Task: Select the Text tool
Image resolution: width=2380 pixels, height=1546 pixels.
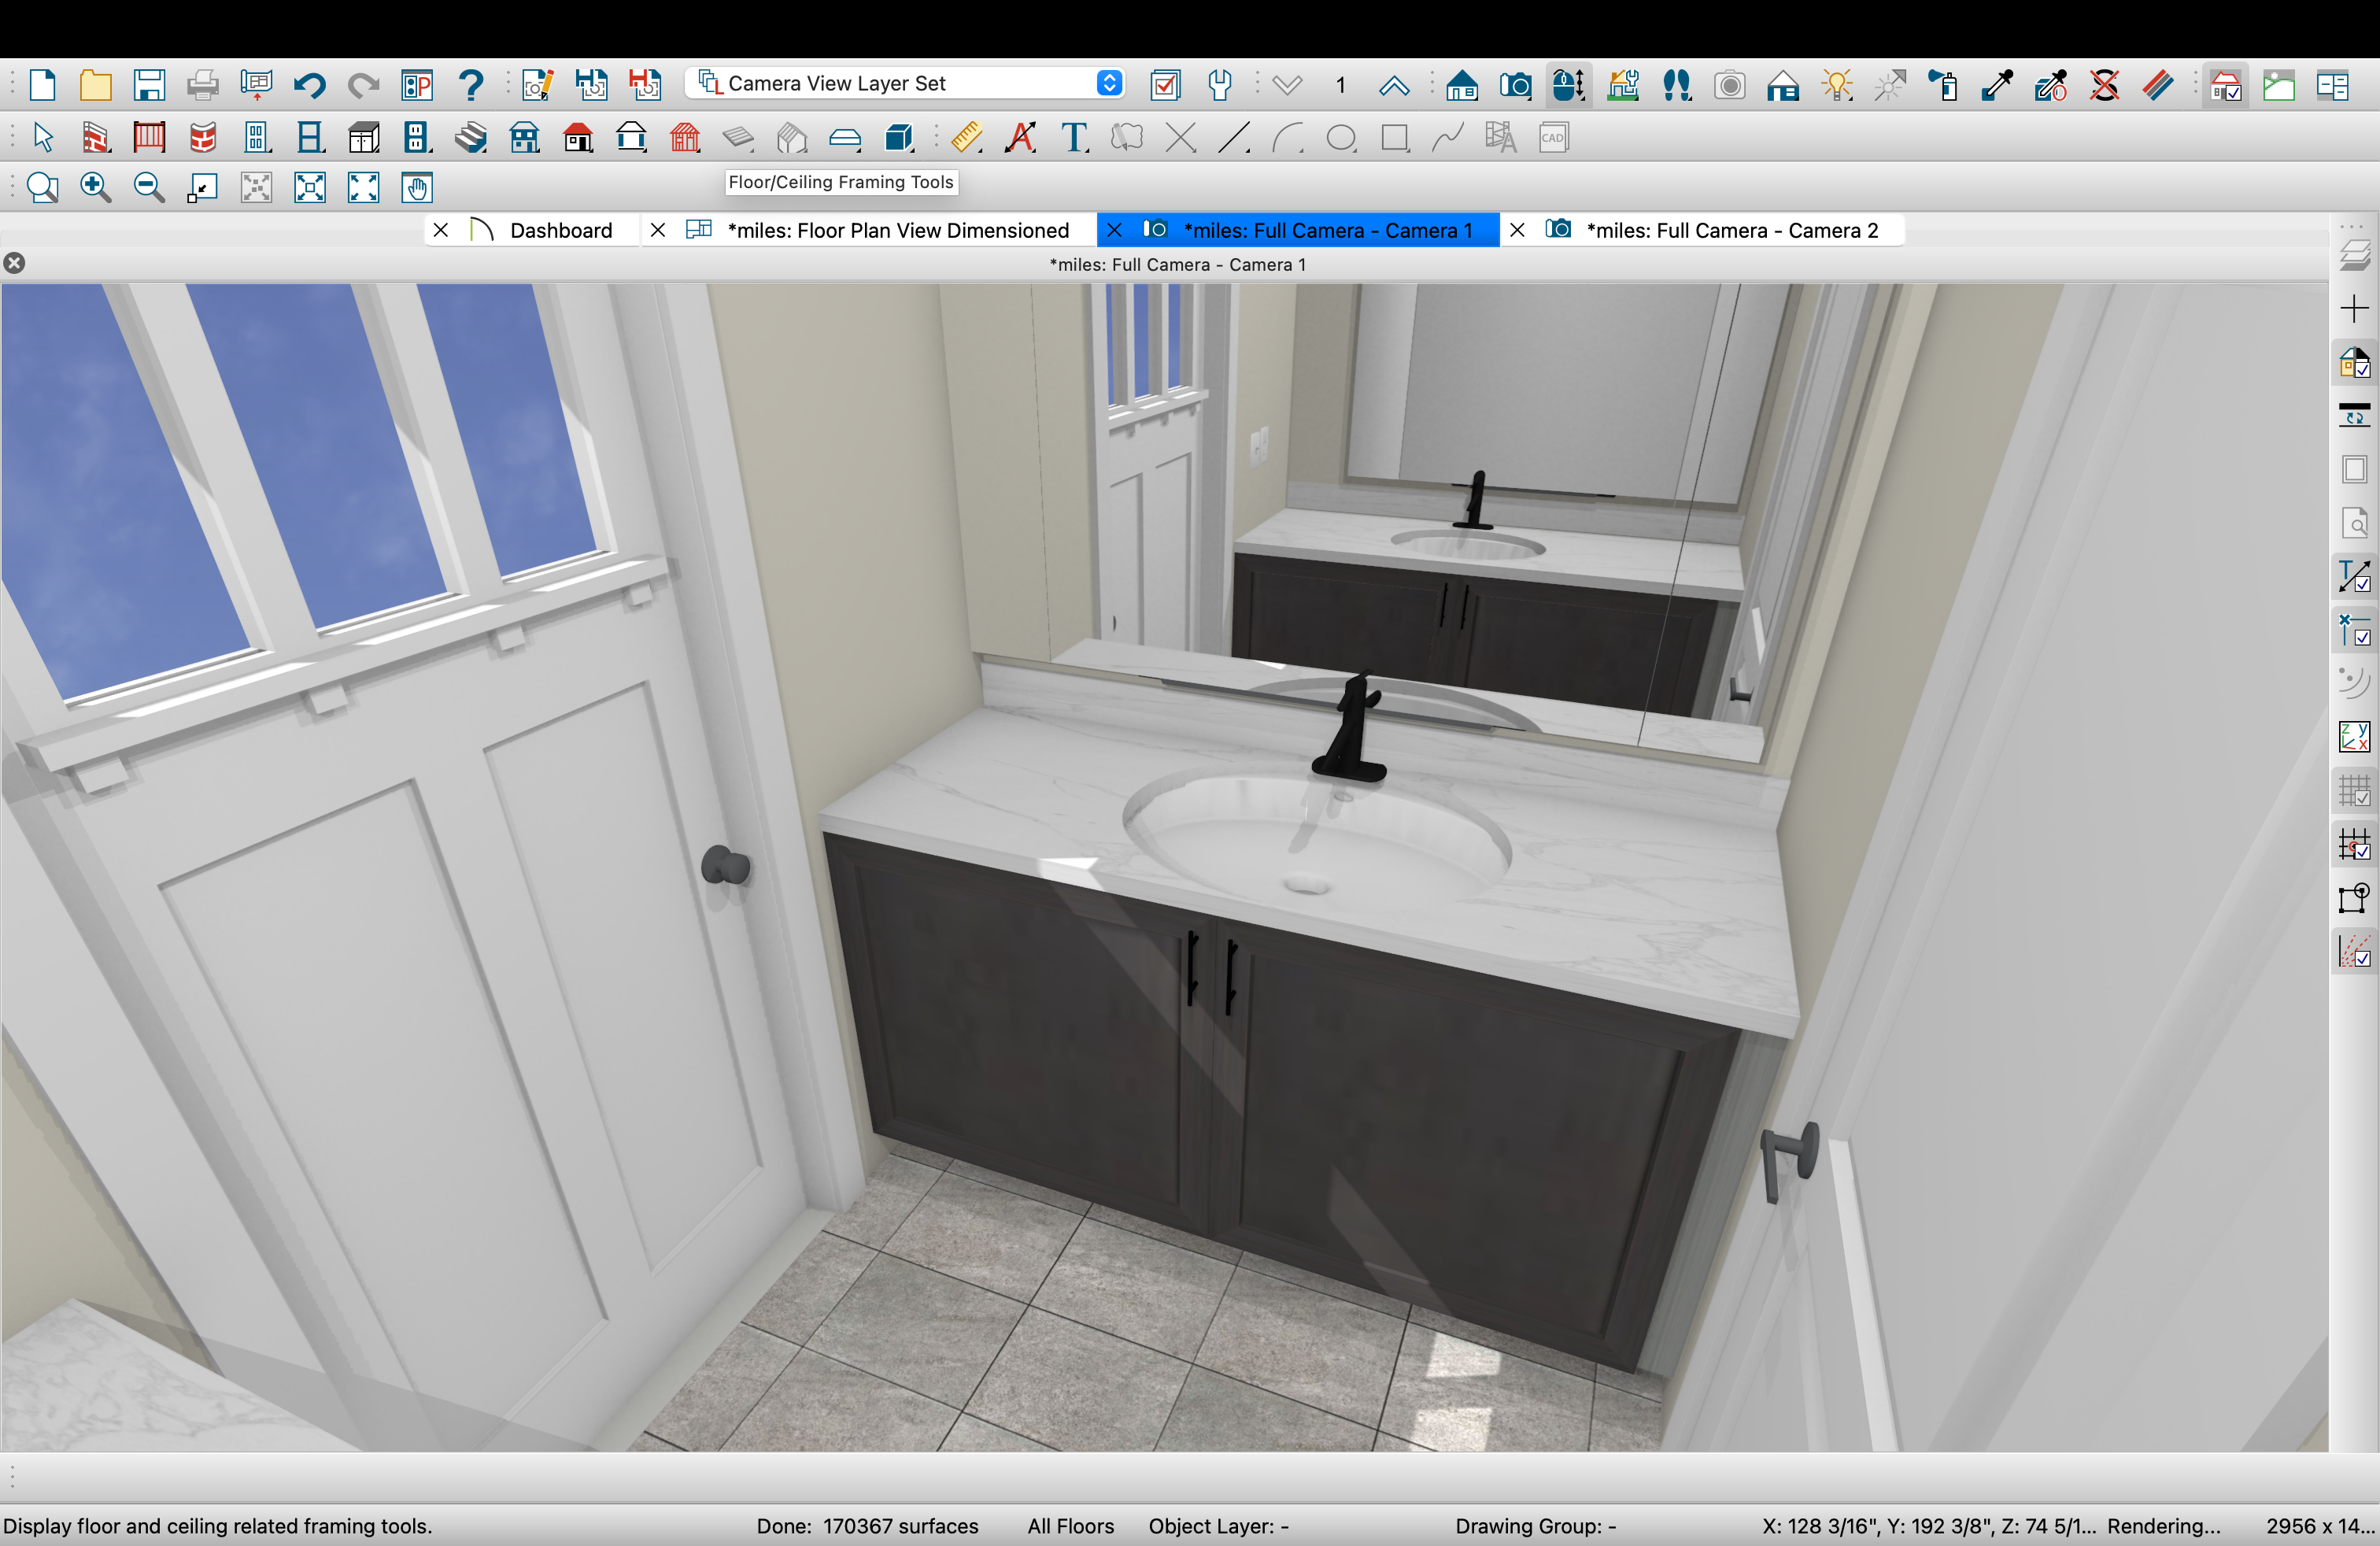Action: [1074, 138]
